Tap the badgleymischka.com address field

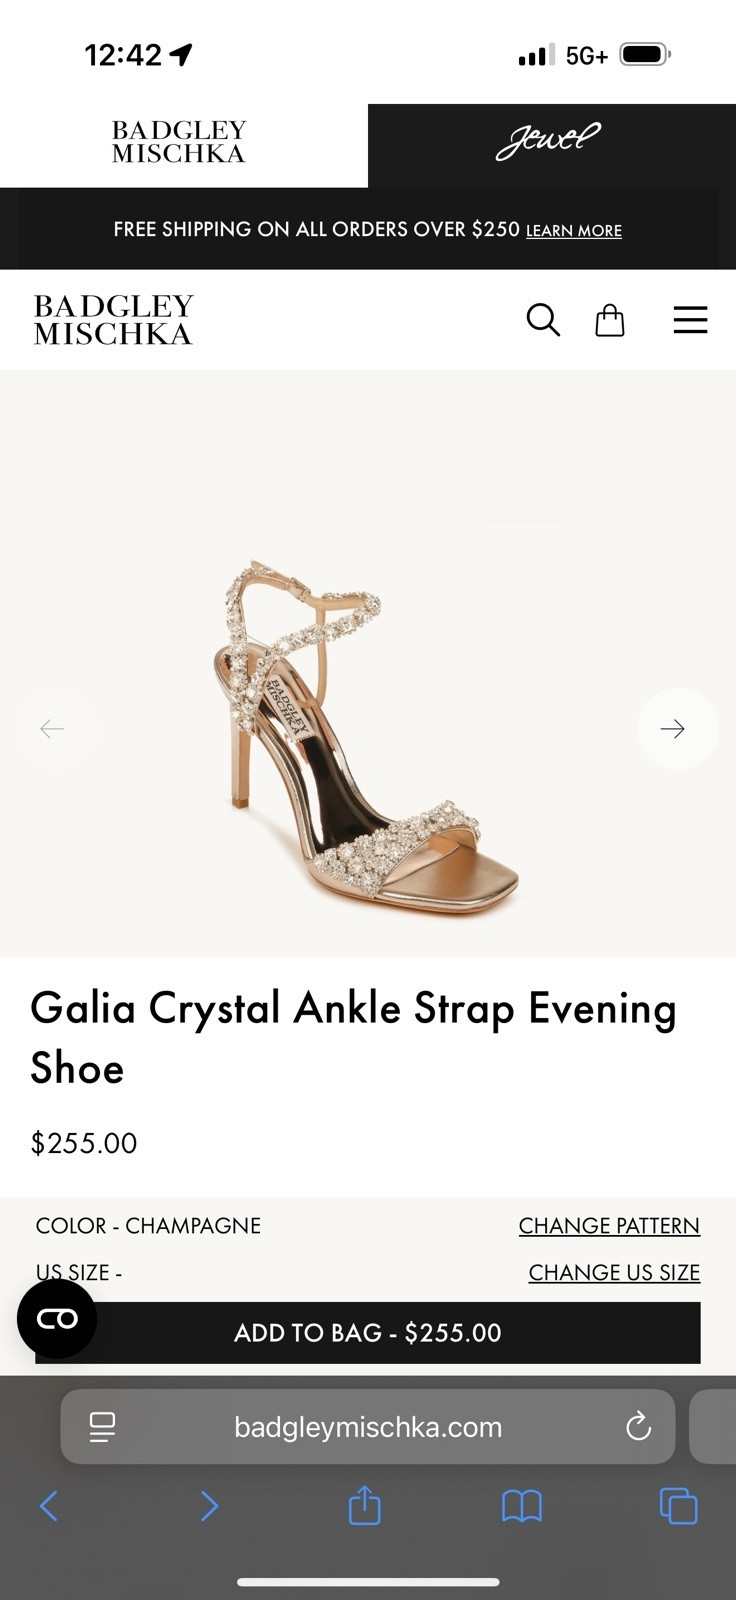pyautogui.click(x=368, y=1427)
